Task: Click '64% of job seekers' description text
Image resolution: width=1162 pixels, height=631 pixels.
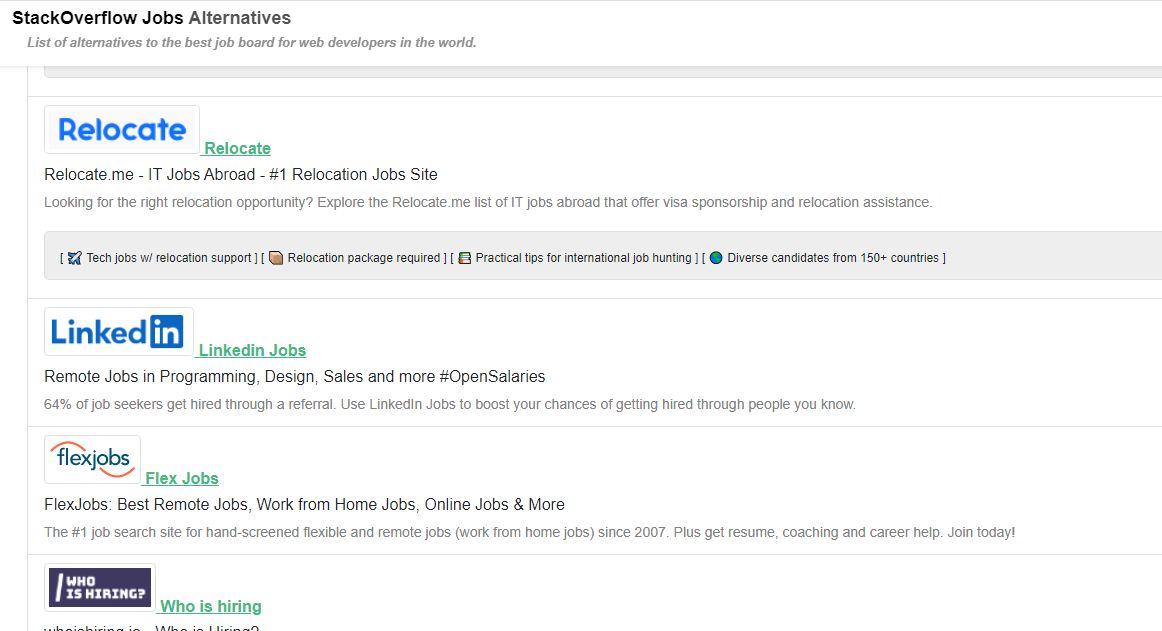Action: 450,405
